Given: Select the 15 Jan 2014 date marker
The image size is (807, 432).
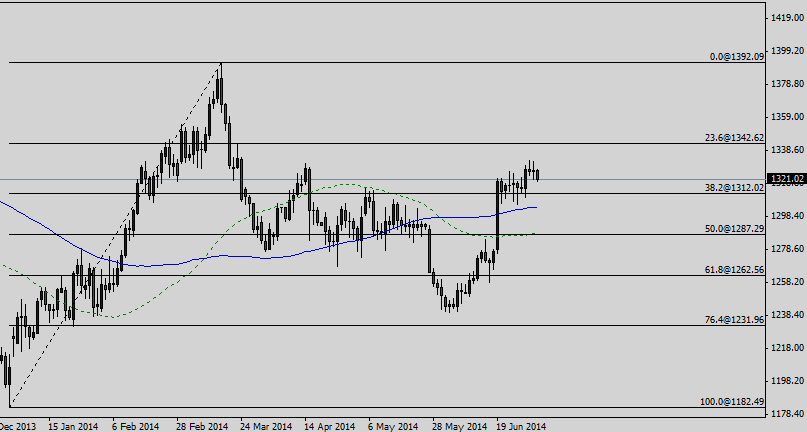Looking at the screenshot, I should click(72, 425).
